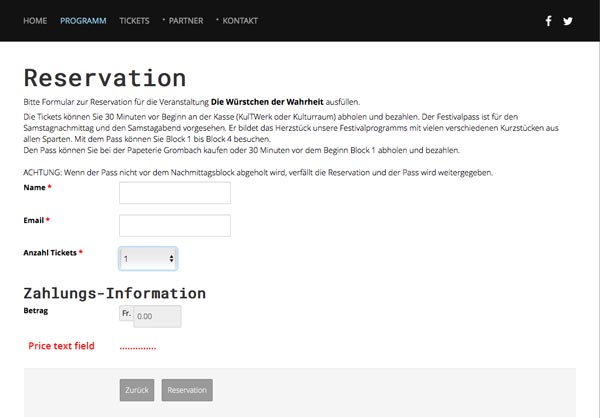Submit with the grey Reservation button
600x418 pixels.
pos(187,390)
